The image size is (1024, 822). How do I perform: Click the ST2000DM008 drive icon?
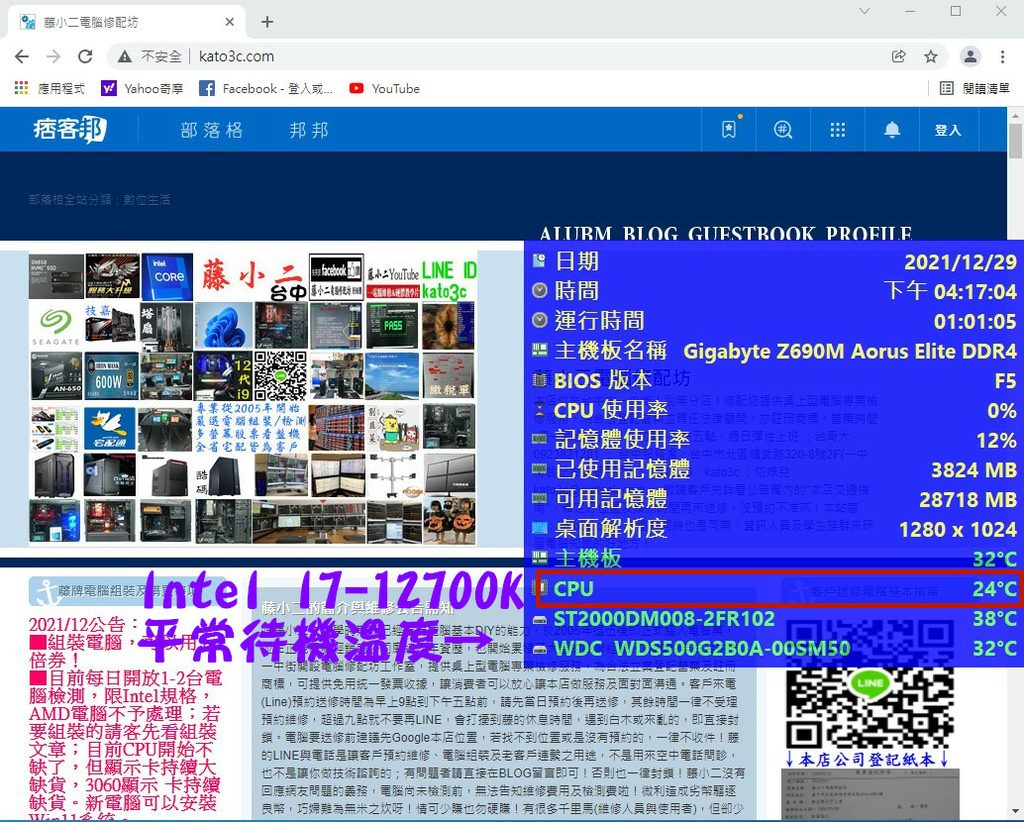click(539, 619)
